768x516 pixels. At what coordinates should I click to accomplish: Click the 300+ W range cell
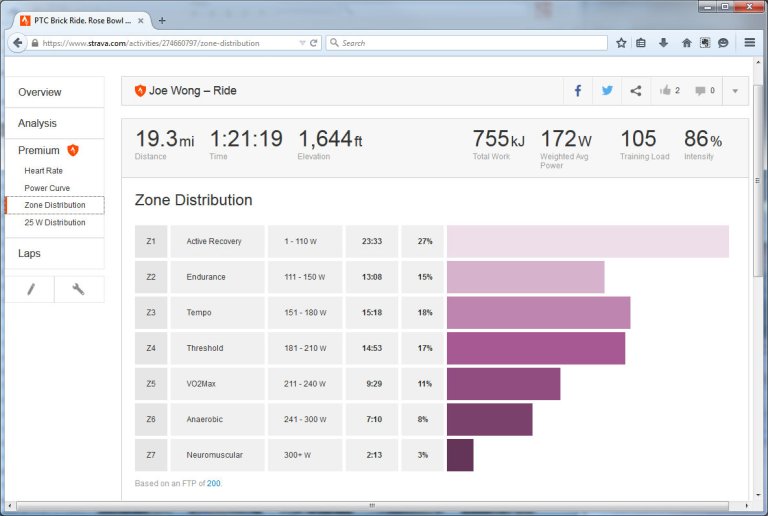click(305, 455)
